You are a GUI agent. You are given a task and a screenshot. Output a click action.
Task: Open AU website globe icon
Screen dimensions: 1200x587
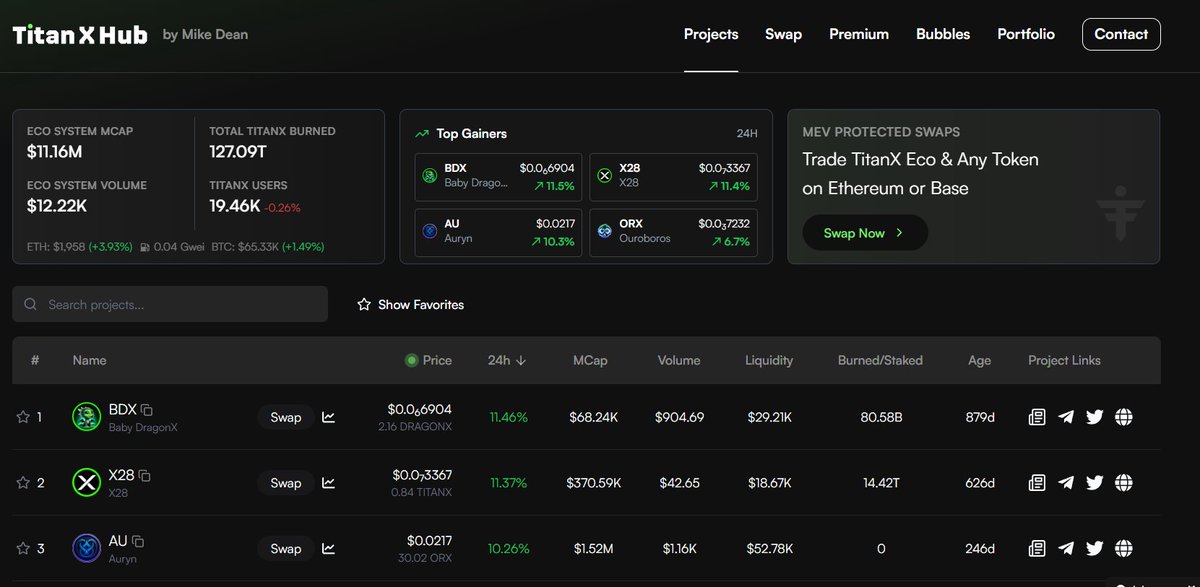click(x=1124, y=548)
